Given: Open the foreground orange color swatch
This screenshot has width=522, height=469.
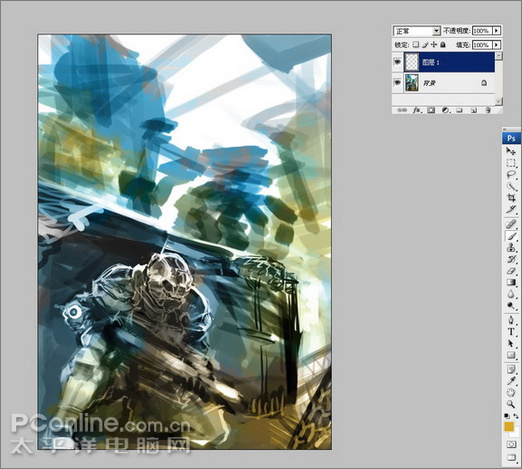Looking at the screenshot, I should (509, 426).
